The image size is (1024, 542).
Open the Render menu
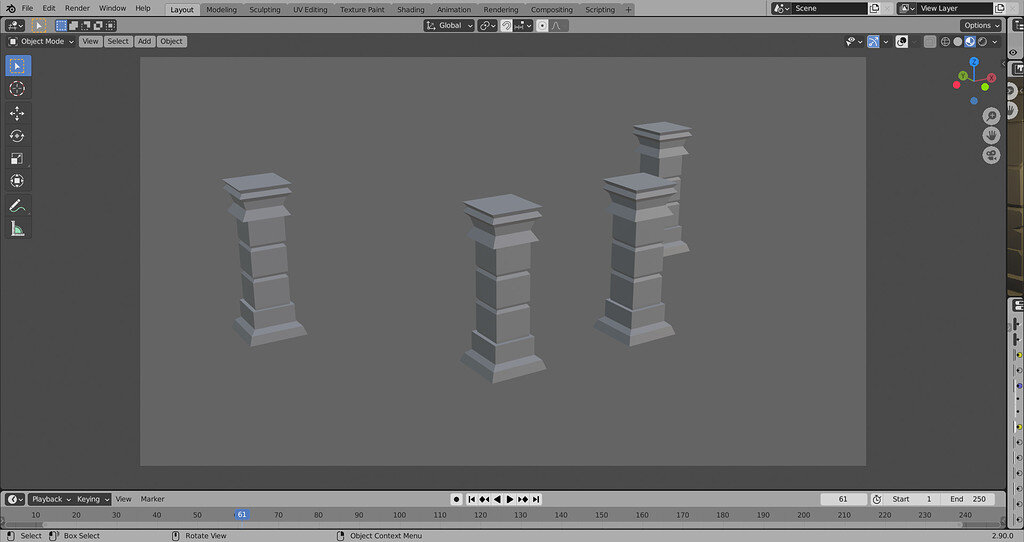point(77,8)
